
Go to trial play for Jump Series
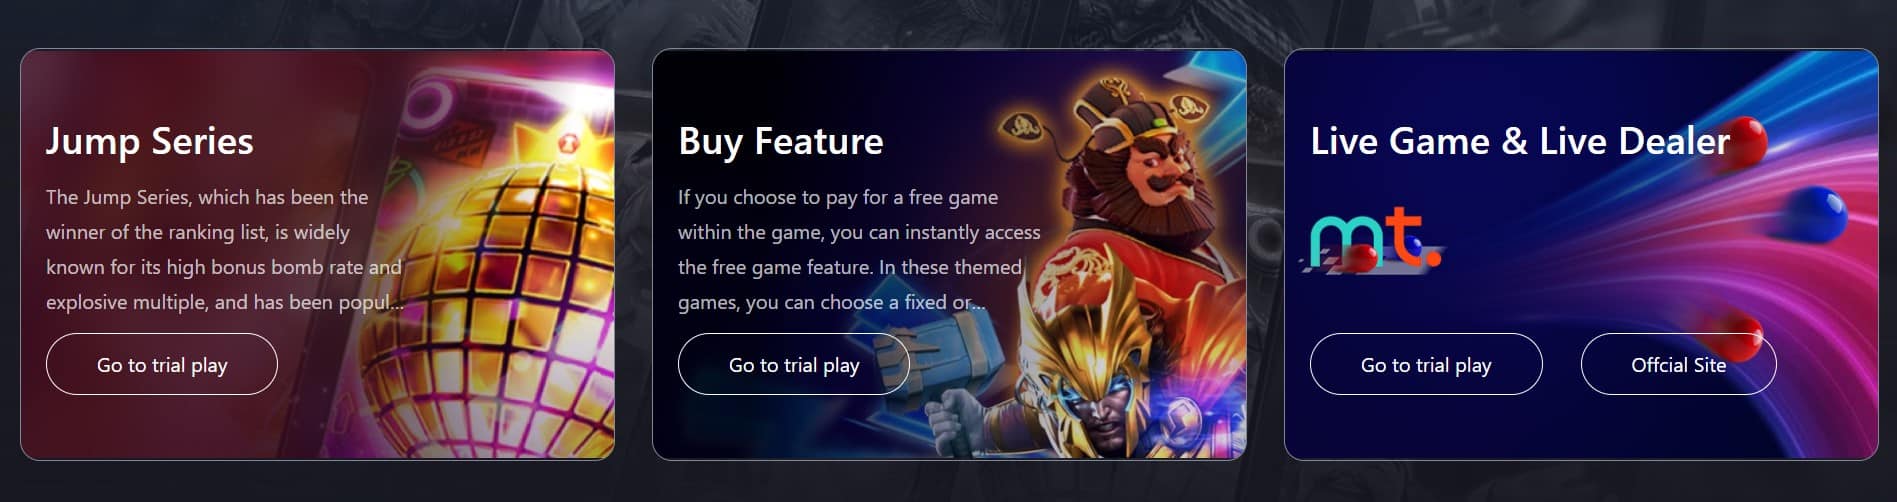(x=162, y=364)
